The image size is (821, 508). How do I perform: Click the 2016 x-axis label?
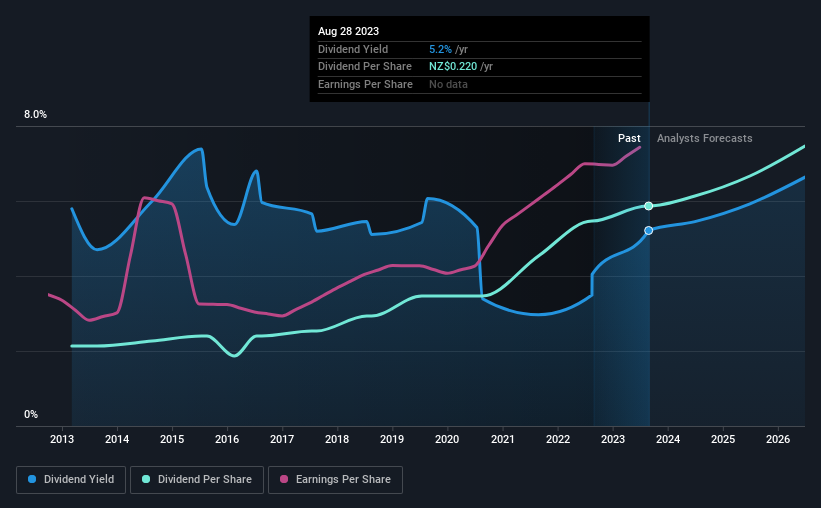click(227, 439)
